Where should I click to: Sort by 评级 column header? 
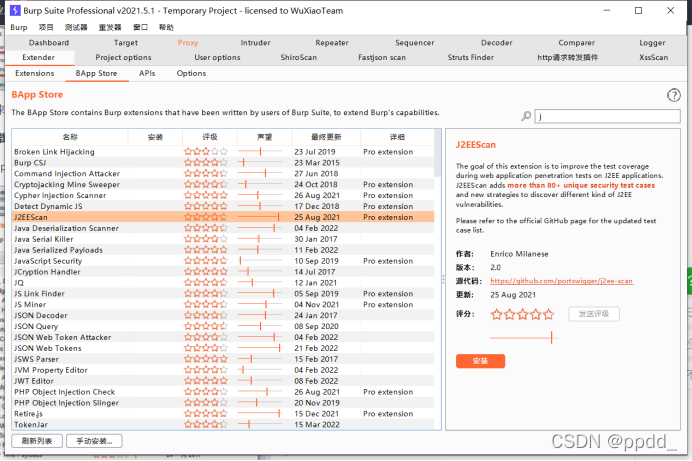(210, 137)
